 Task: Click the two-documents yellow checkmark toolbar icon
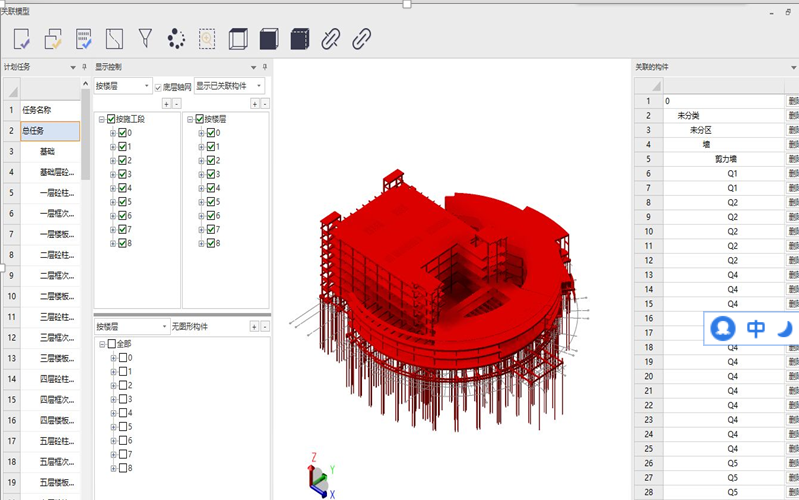(52, 39)
